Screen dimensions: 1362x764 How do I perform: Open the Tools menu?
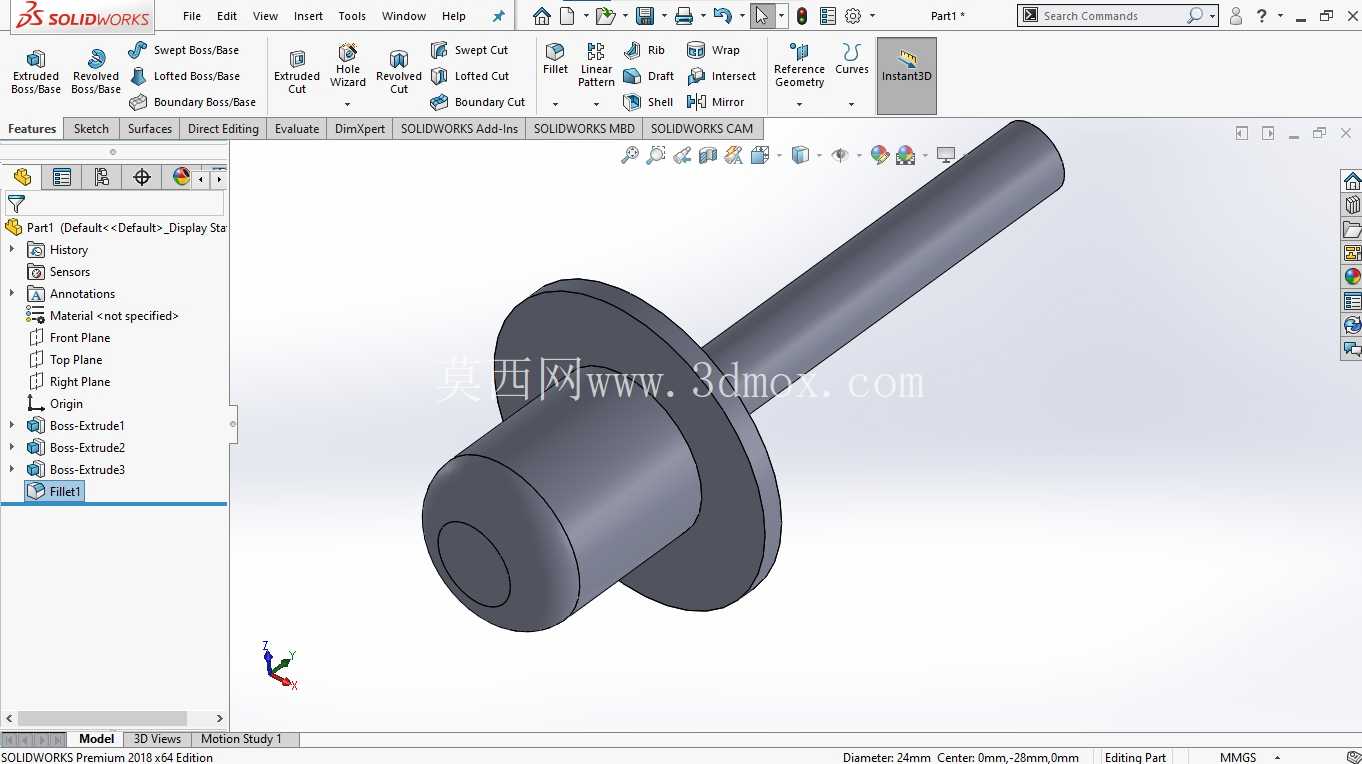pyautogui.click(x=352, y=16)
